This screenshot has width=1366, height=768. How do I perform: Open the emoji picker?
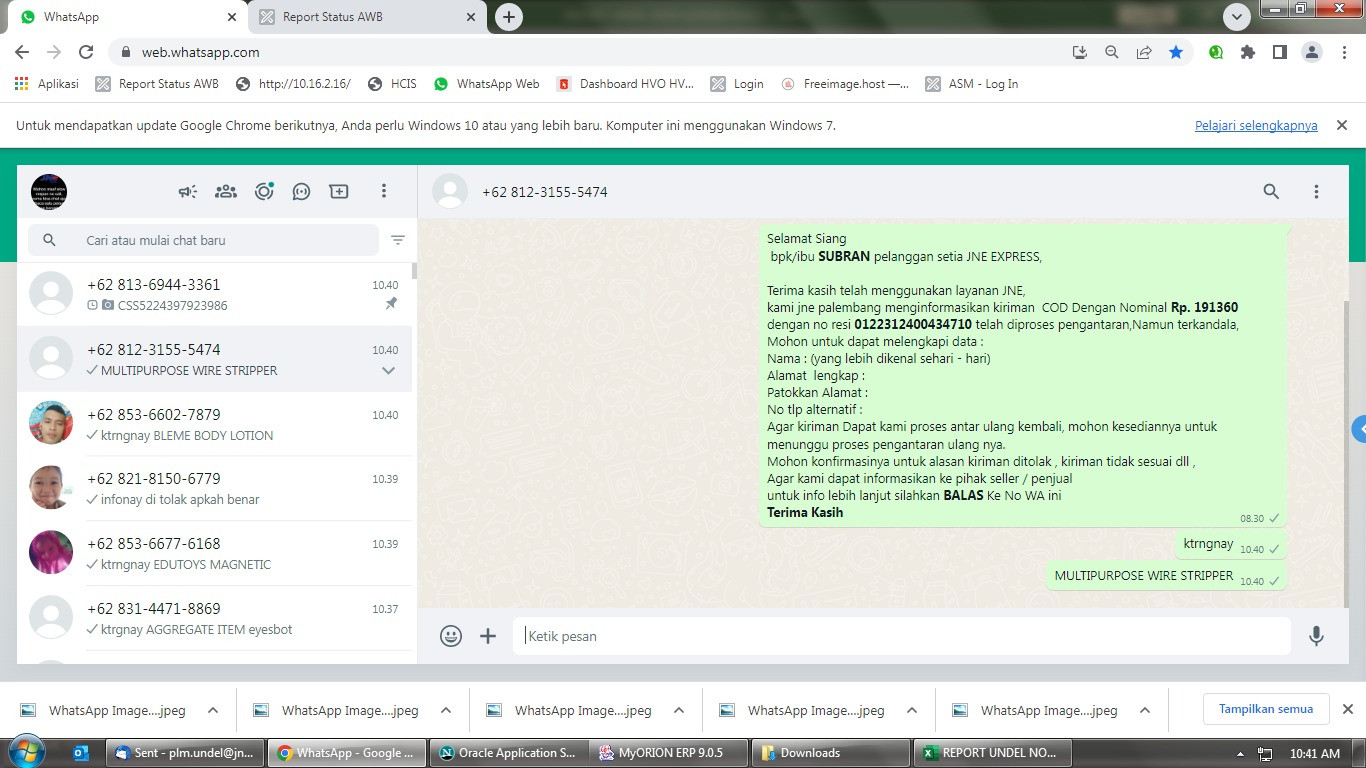[451, 635]
